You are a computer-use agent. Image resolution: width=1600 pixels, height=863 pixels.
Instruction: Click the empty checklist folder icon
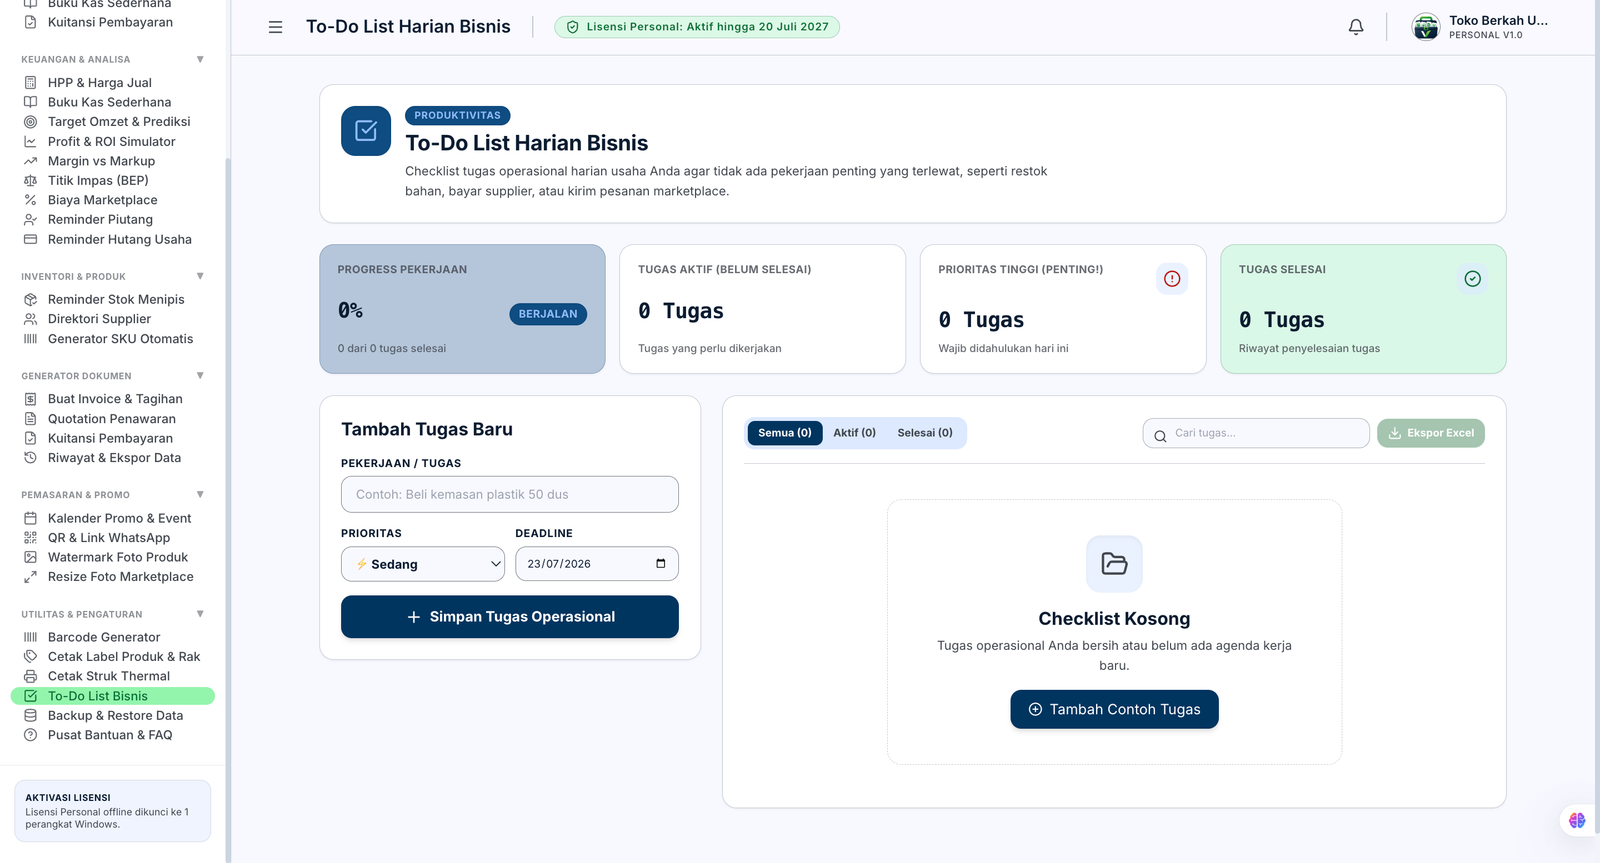pos(1115,564)
